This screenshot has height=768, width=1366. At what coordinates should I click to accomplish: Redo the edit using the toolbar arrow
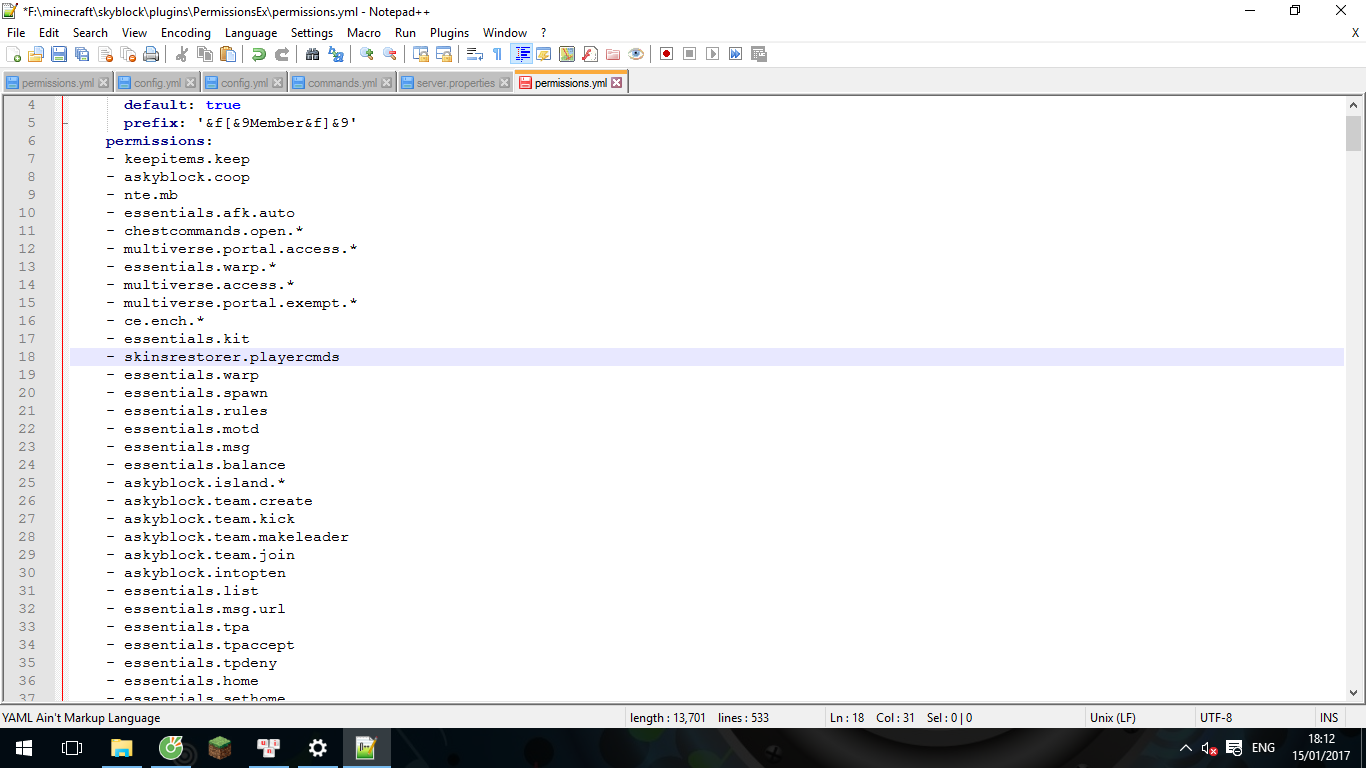tap(282, 54)
